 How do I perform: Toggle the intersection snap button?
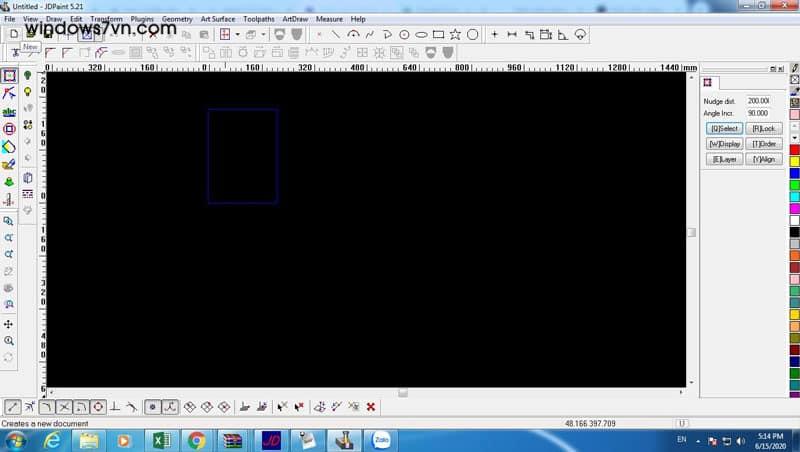tap(64, 407)
